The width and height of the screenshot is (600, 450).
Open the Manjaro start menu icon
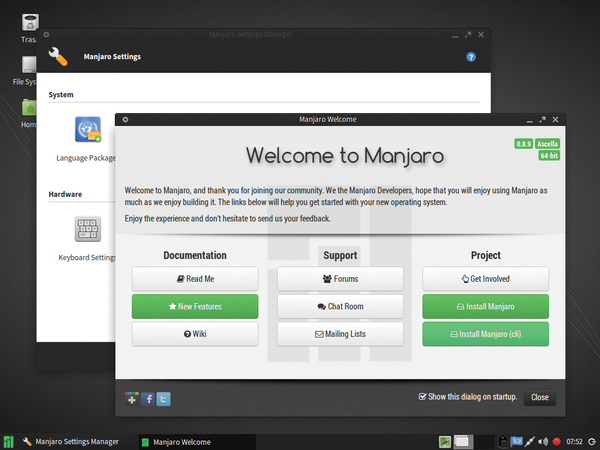click(8, 442)
